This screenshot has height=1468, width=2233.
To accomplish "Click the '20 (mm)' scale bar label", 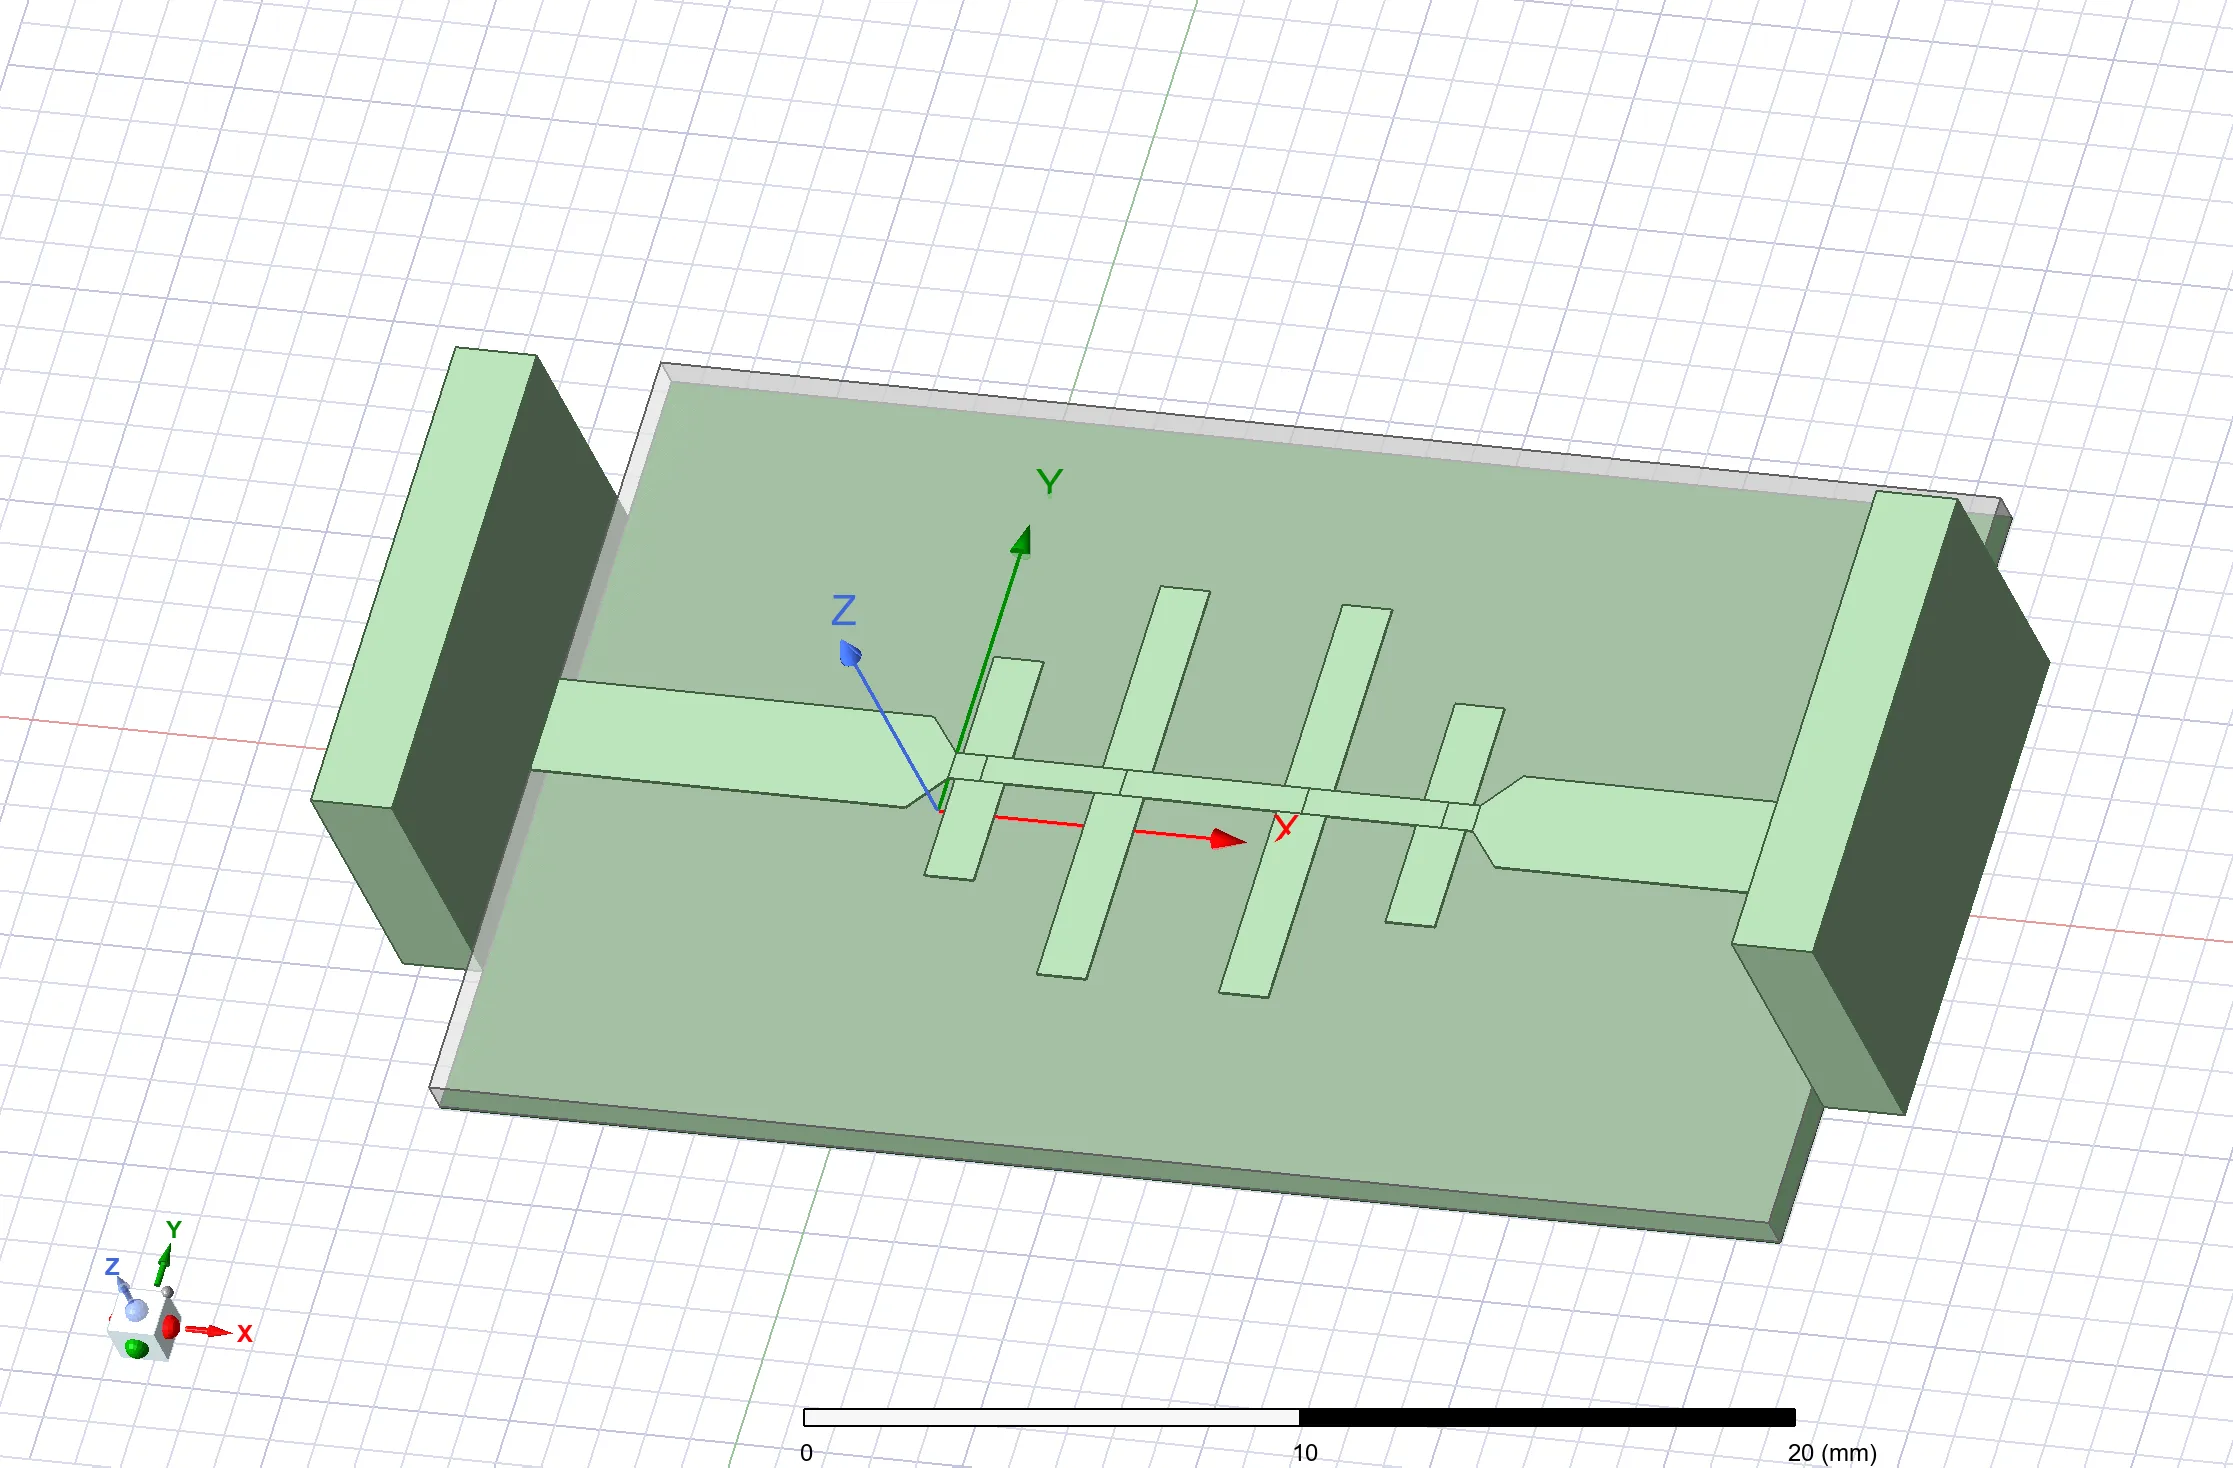I will [1832, 1453].
